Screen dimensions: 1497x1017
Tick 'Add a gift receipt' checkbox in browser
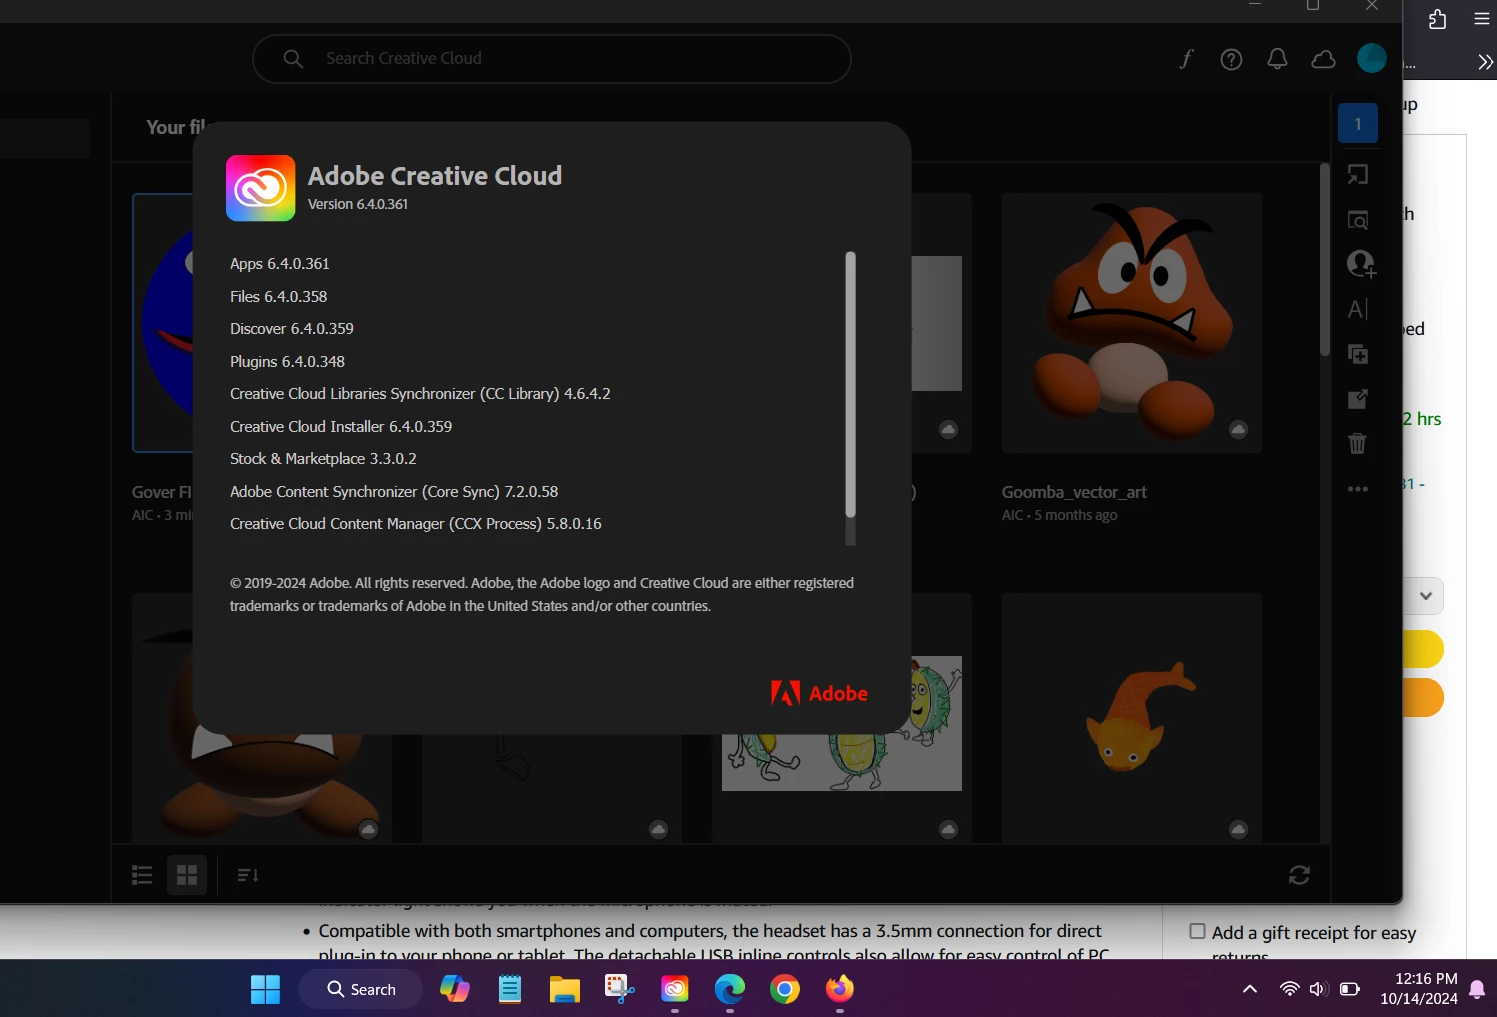click(1197, 931)
